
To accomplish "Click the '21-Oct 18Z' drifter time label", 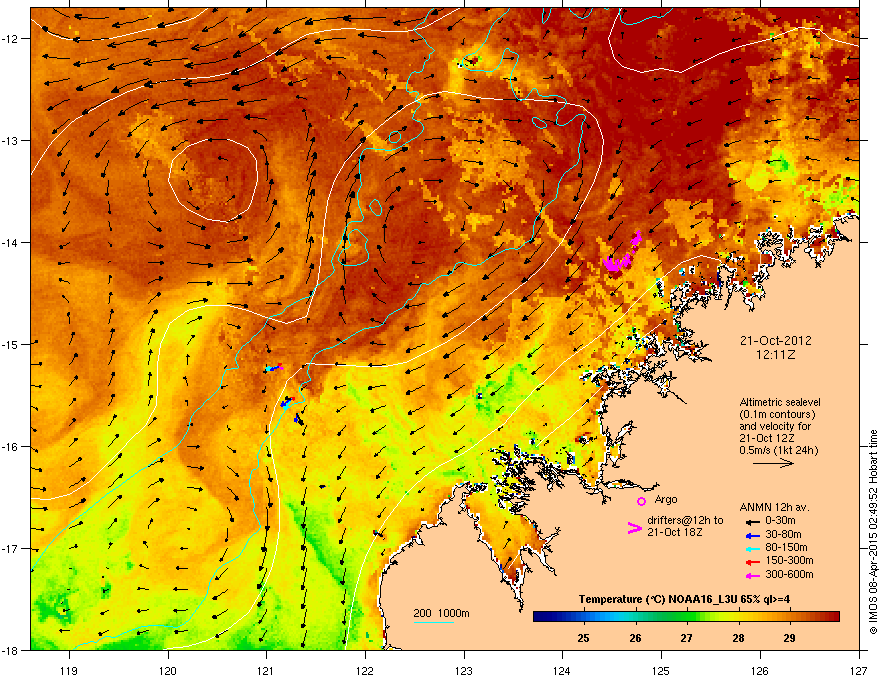I will (x=675, y=532).
